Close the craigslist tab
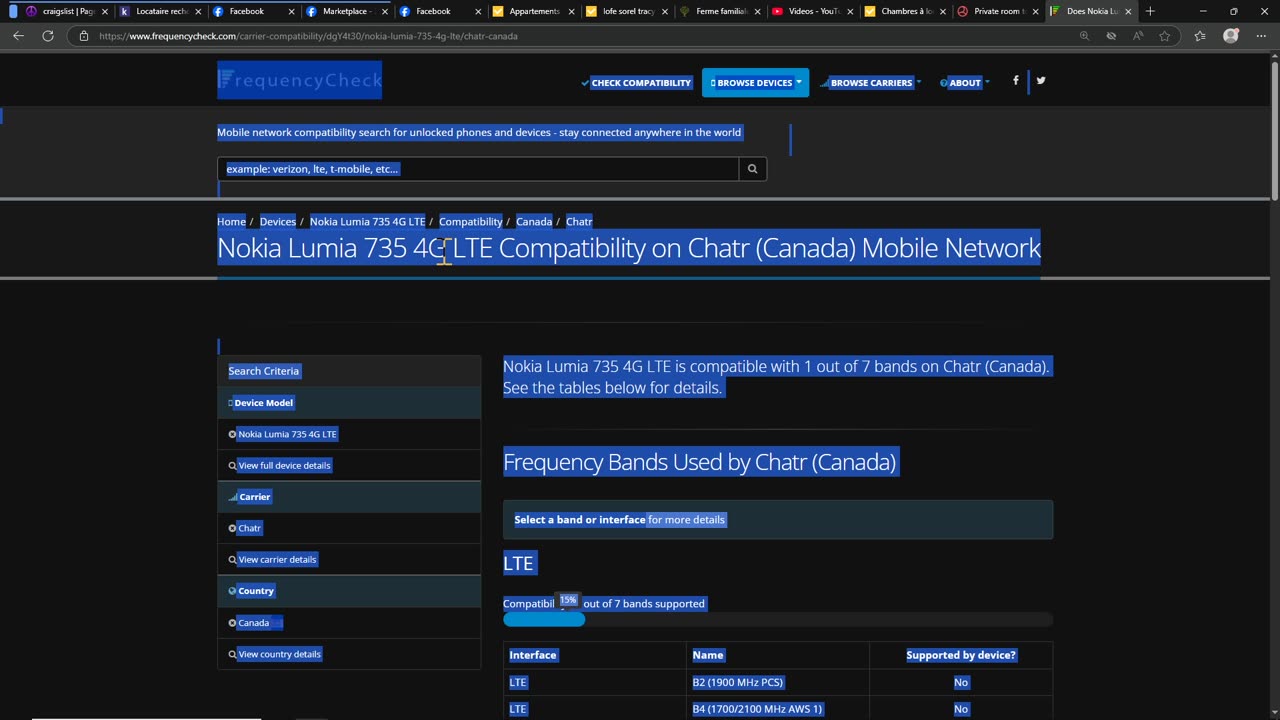 [105, 11]
